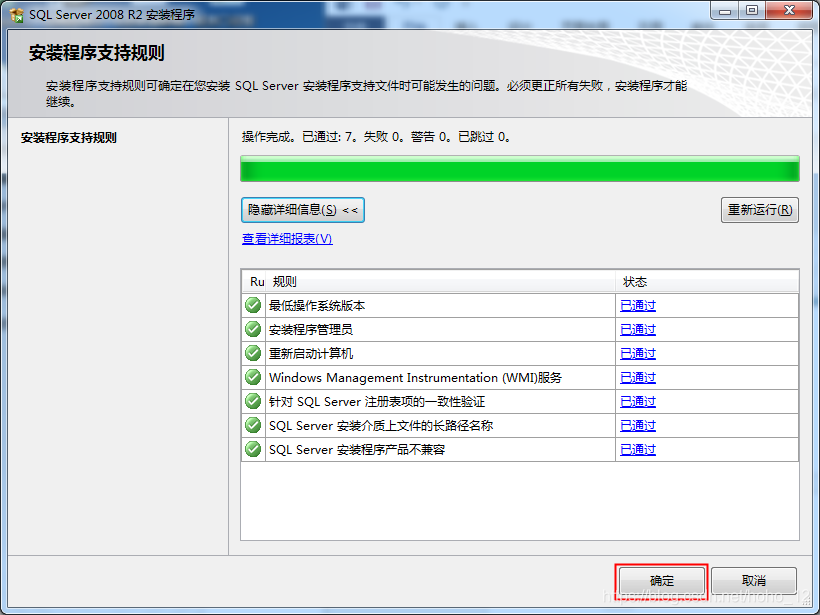Open 已通过 status link for WMI服务
This screenshot has height=615, width=820.
coord(638,378)
